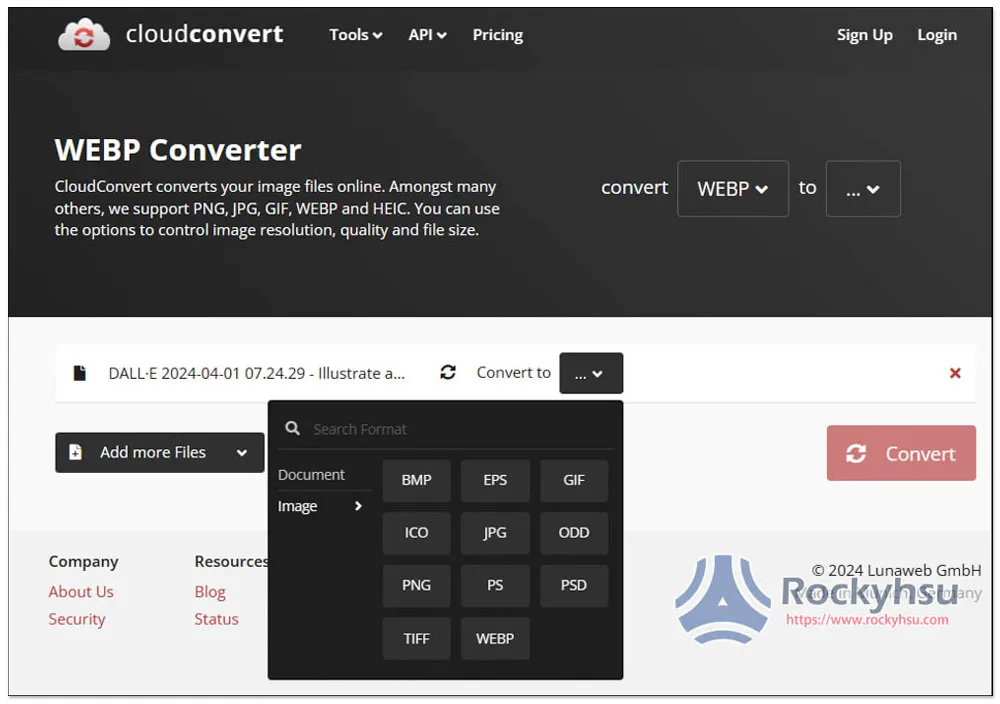Image resolution: width=1000 pixels, height=704 pixels.
Task: Open the Pricing page
Action: pos(497,35)
